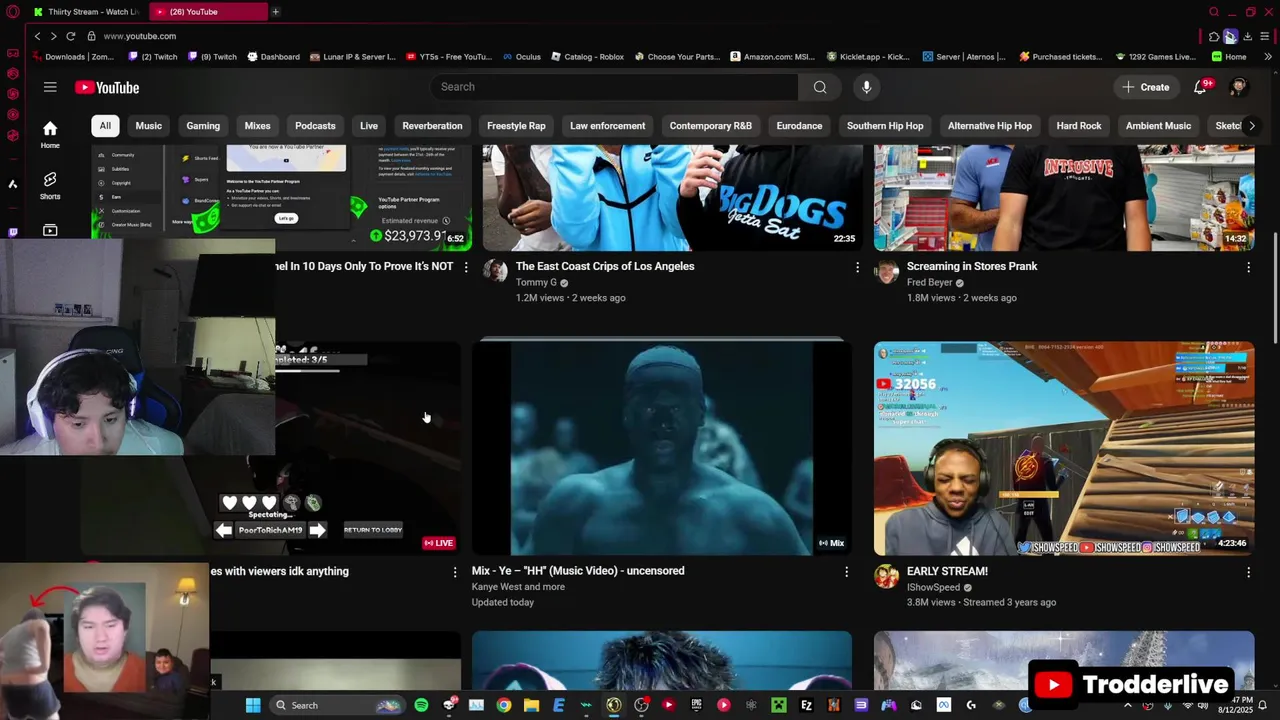Viewport: 1280px width, 720px height.
Task: Open Catalog - Roblox bookmark
Action: pyautogui.click(x=587, y=57)
